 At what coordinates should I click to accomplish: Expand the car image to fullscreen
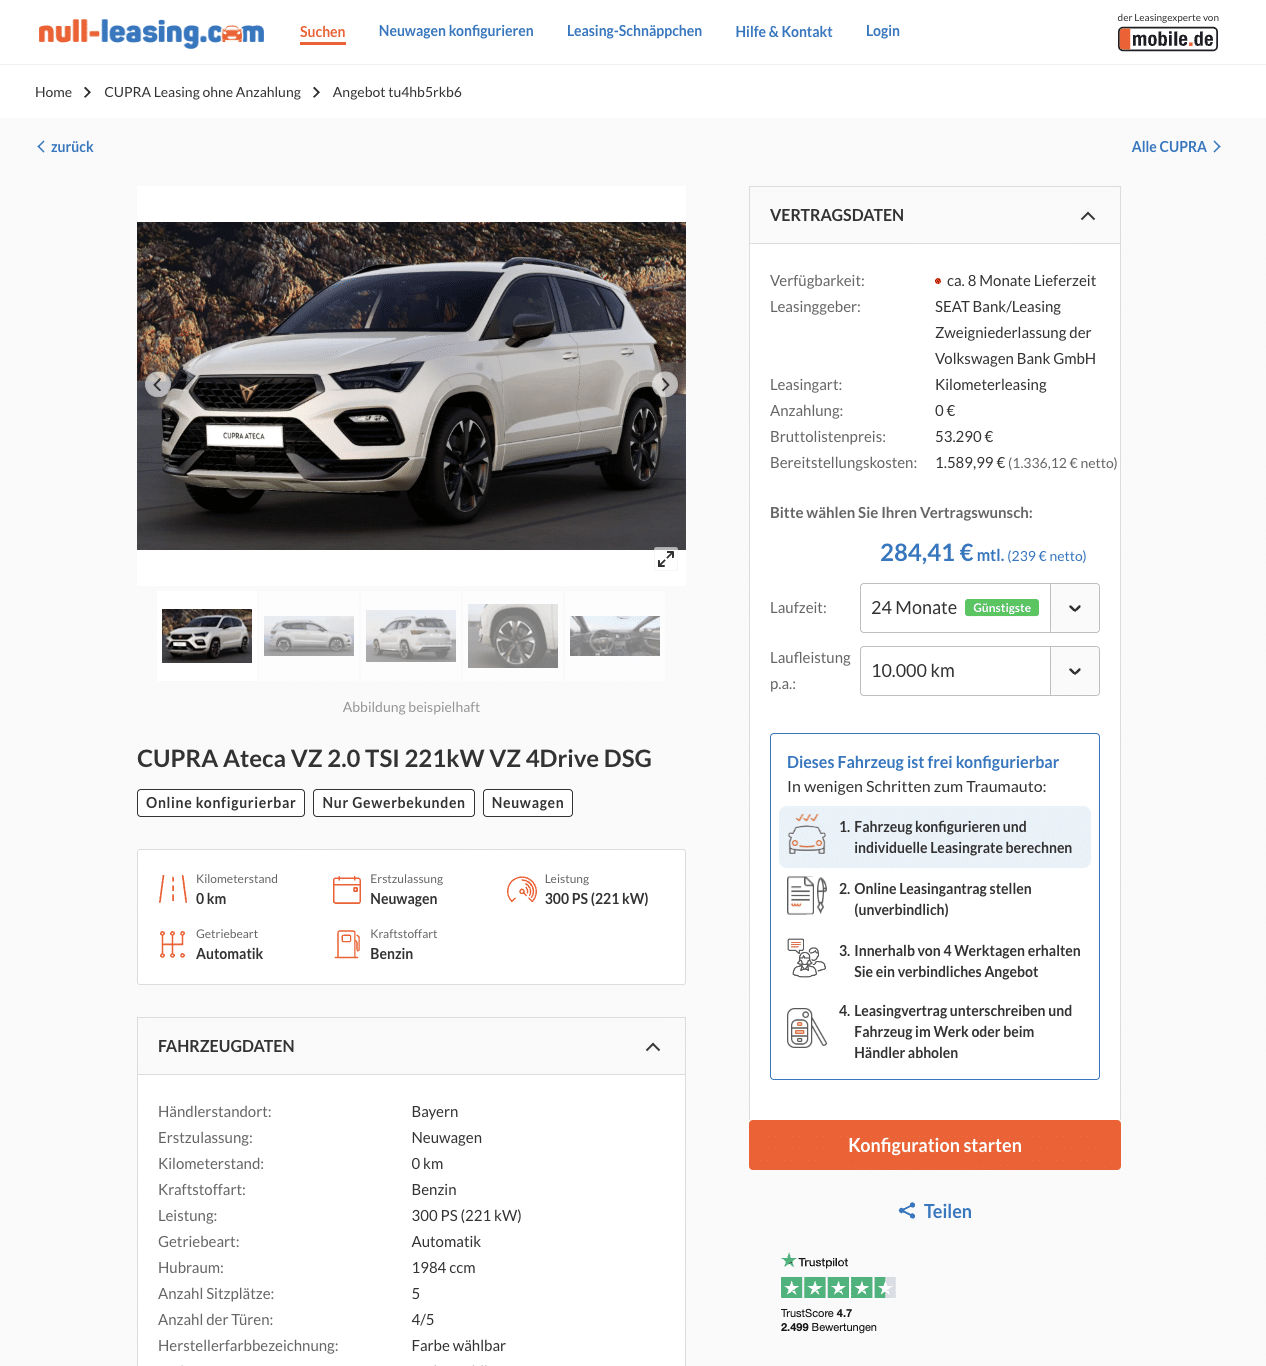point(666,558)
